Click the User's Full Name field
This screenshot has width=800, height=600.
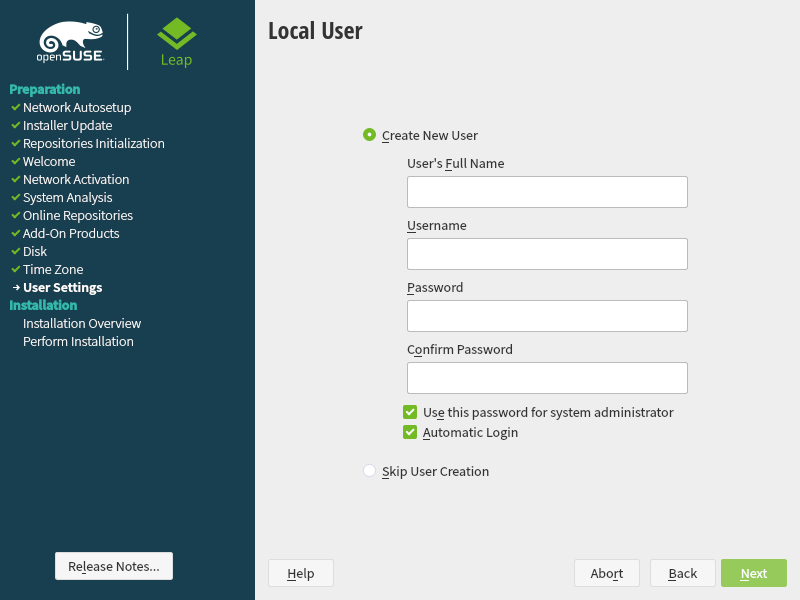547,192
